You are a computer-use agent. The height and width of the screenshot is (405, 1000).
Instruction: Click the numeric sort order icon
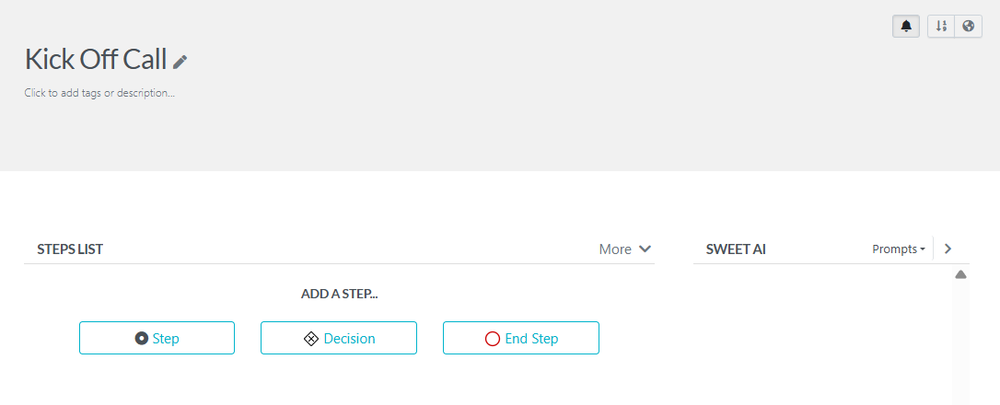pos(941,27)
